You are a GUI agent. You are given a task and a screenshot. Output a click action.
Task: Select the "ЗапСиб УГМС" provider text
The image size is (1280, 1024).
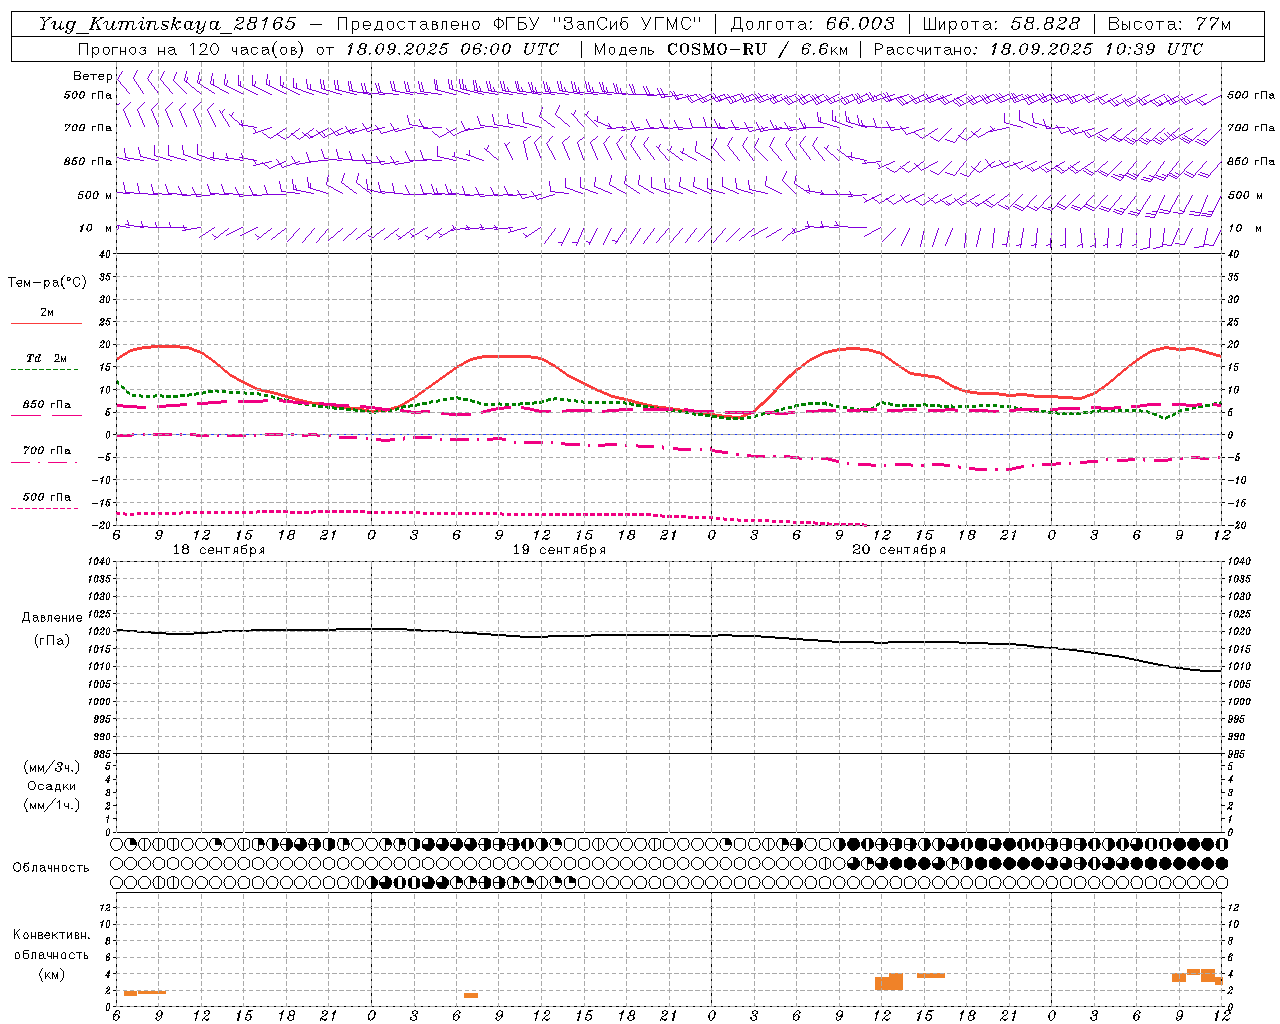(627, 24)
